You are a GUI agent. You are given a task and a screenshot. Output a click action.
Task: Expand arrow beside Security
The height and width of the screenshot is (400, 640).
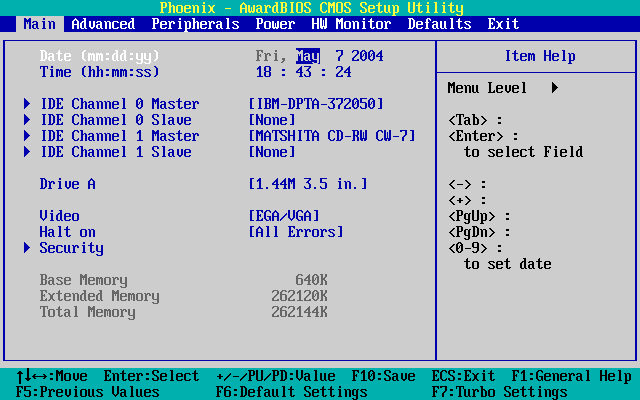coord(27,248)
